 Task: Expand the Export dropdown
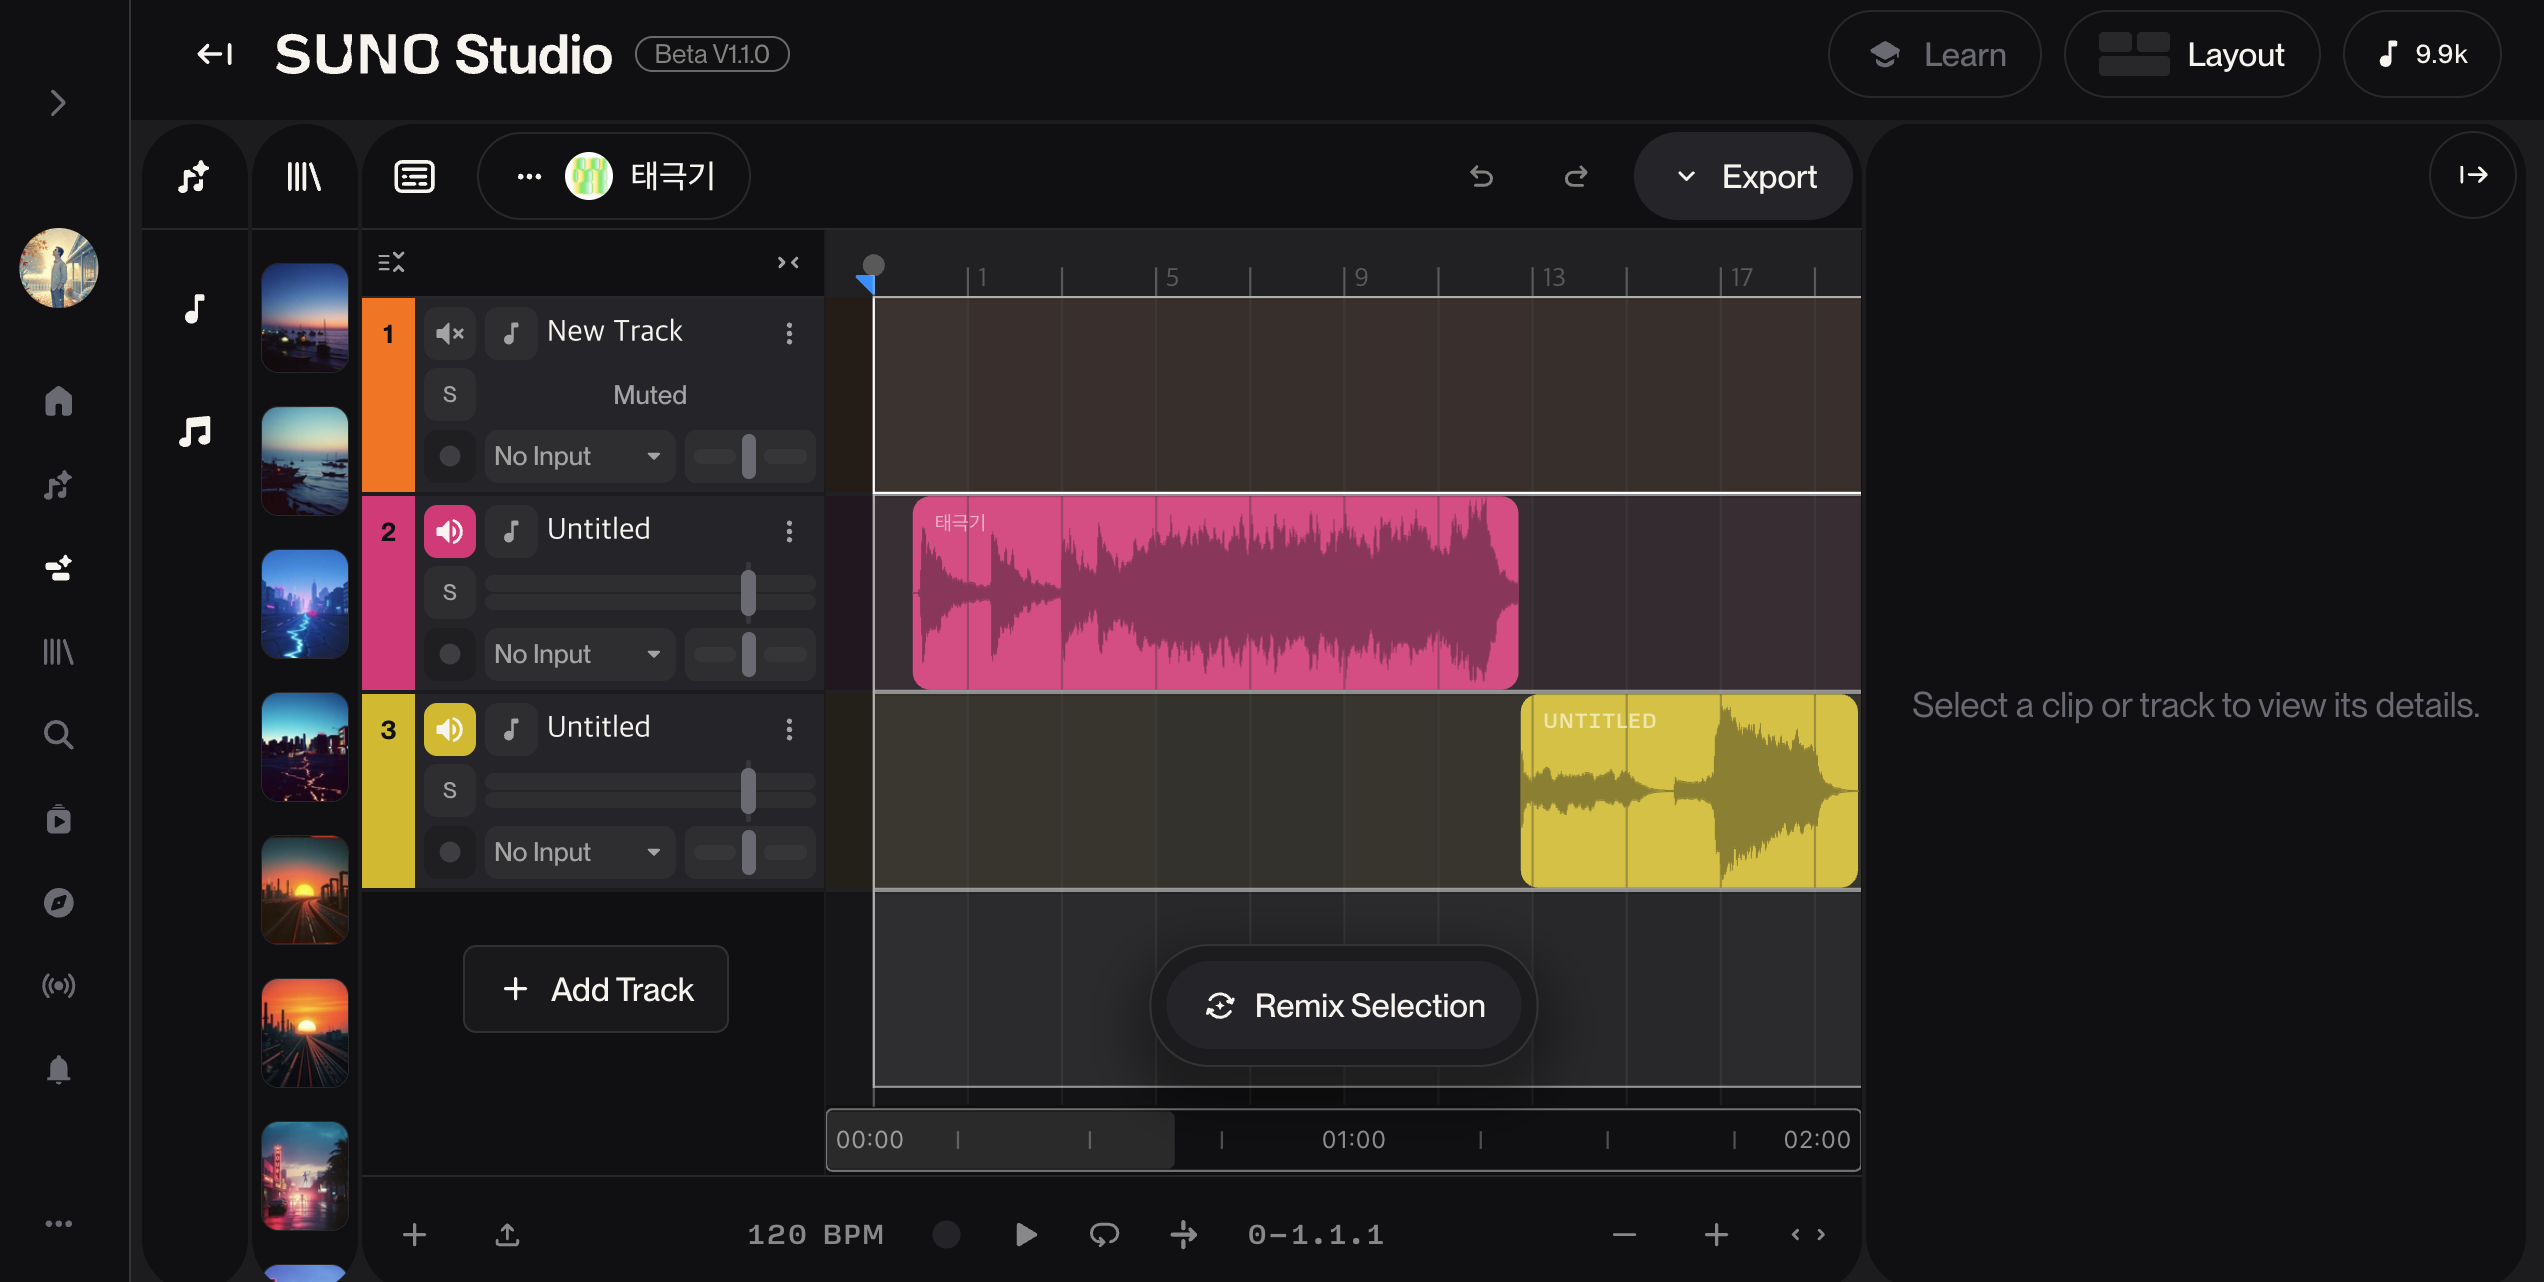tap(1744, 177)
